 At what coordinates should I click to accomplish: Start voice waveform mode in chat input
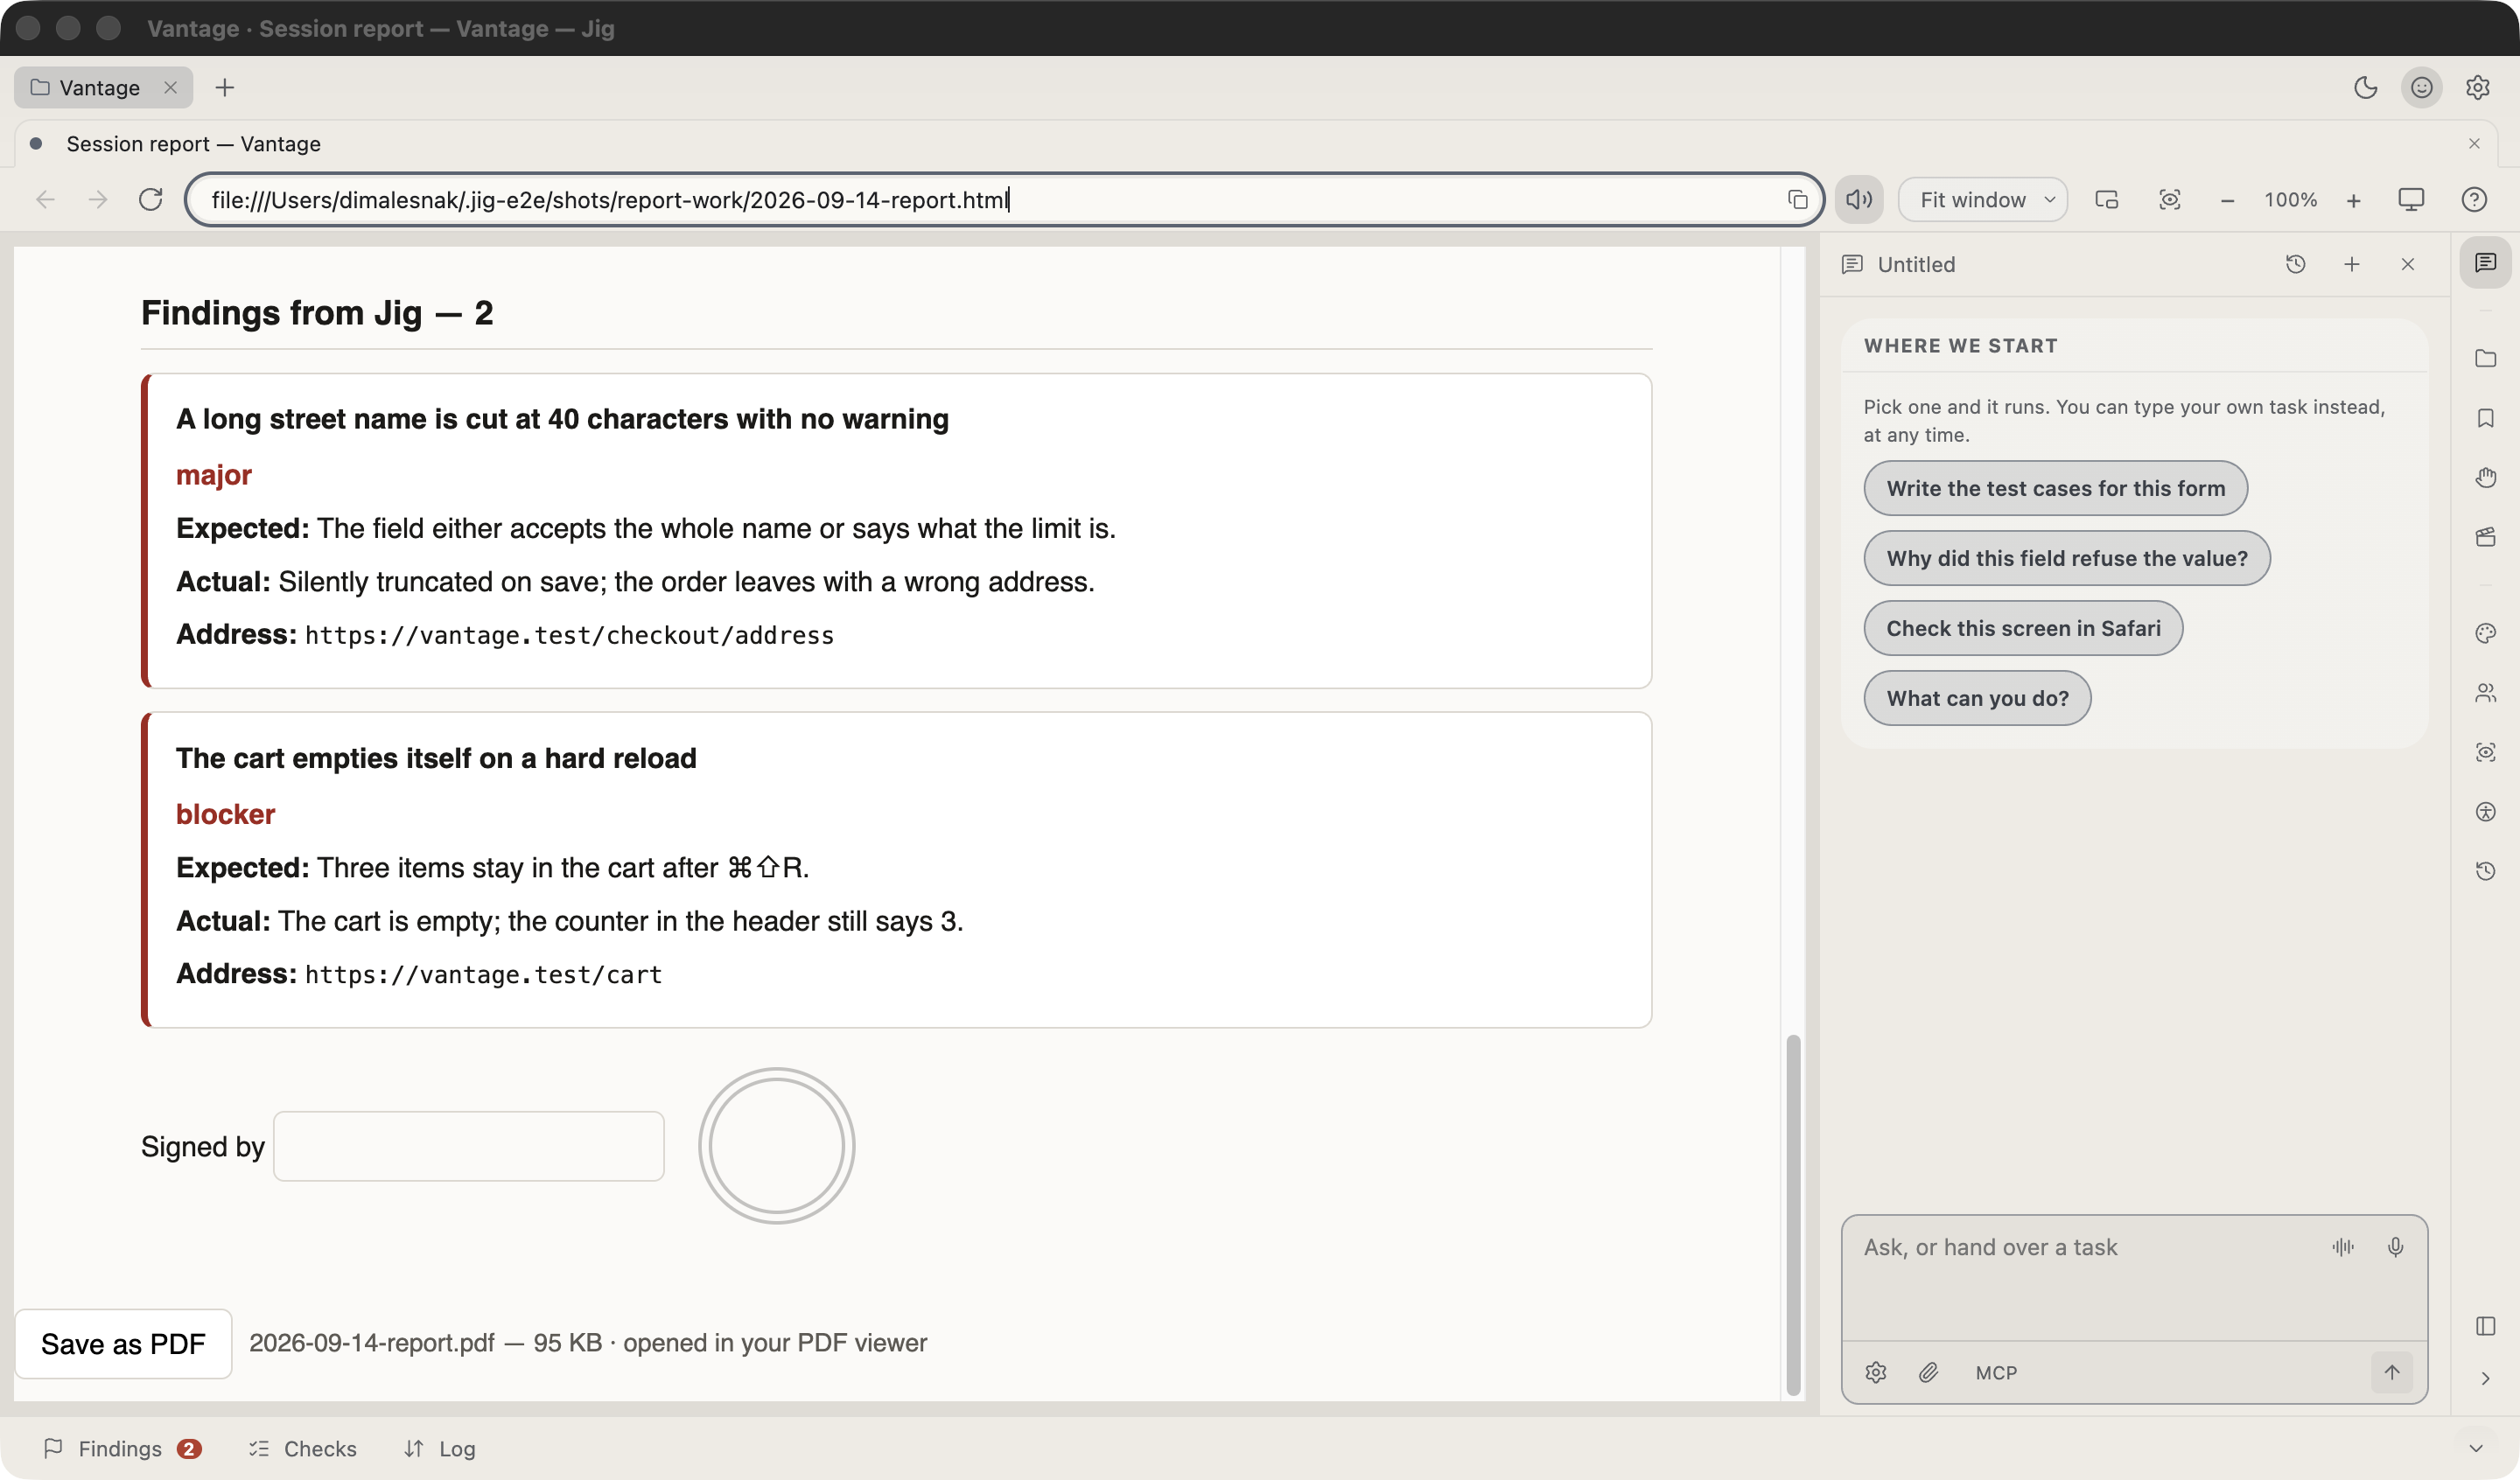[2342, 1247]
